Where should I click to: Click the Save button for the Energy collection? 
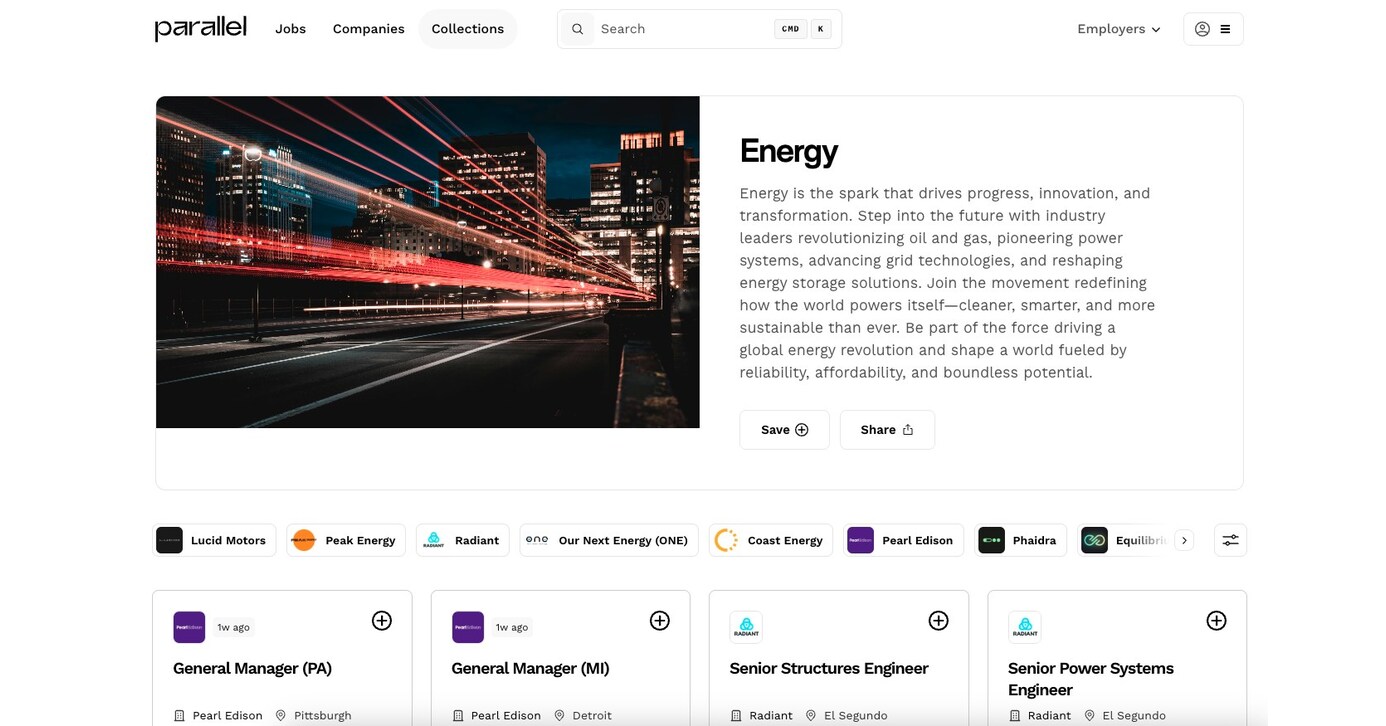click(x=784, y=429)
